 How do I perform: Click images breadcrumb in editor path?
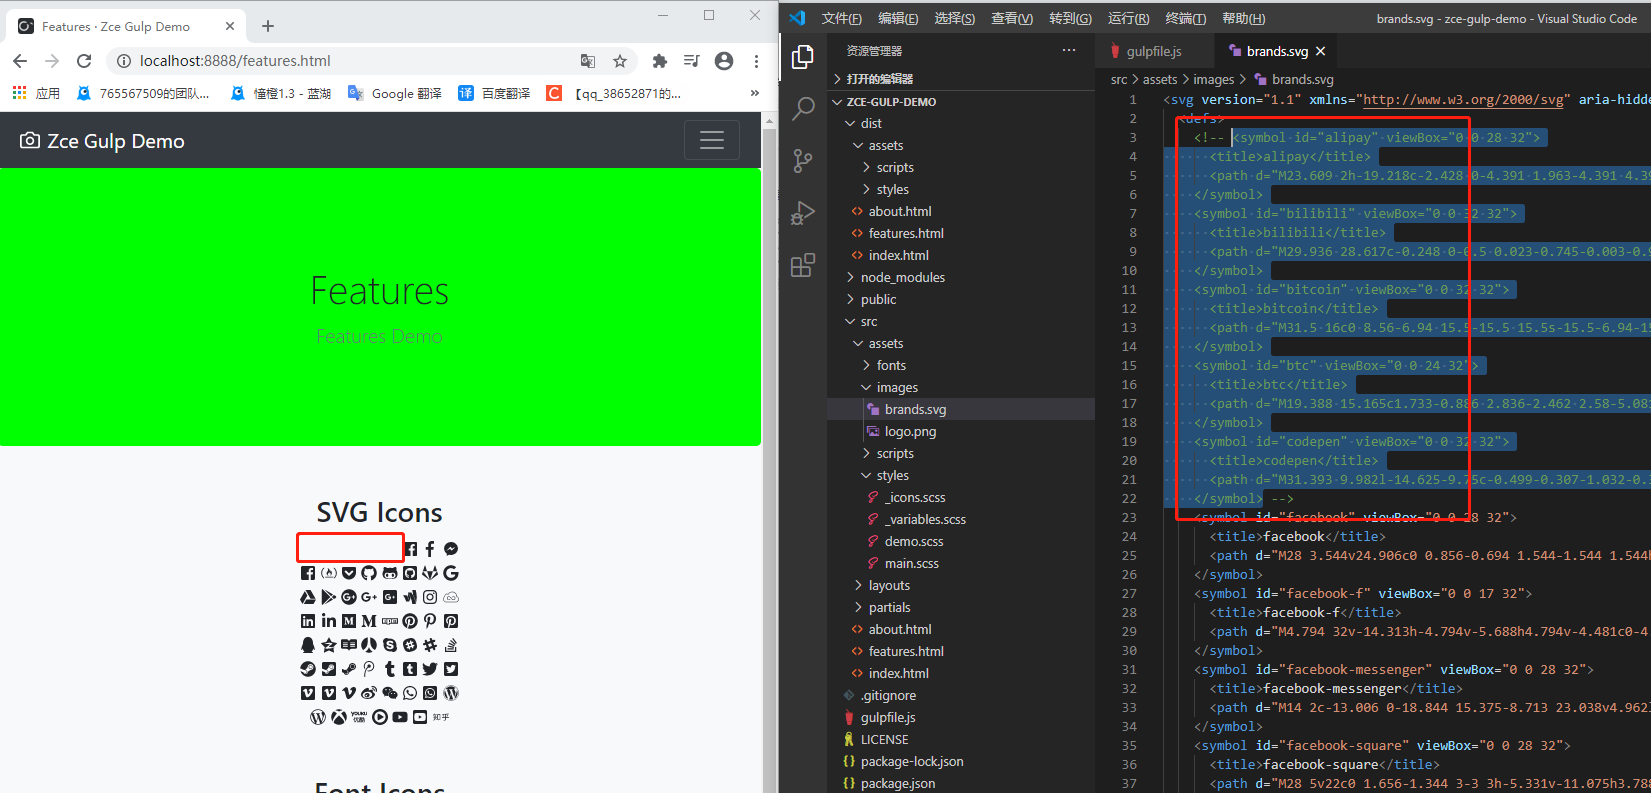click(1213, 79)
